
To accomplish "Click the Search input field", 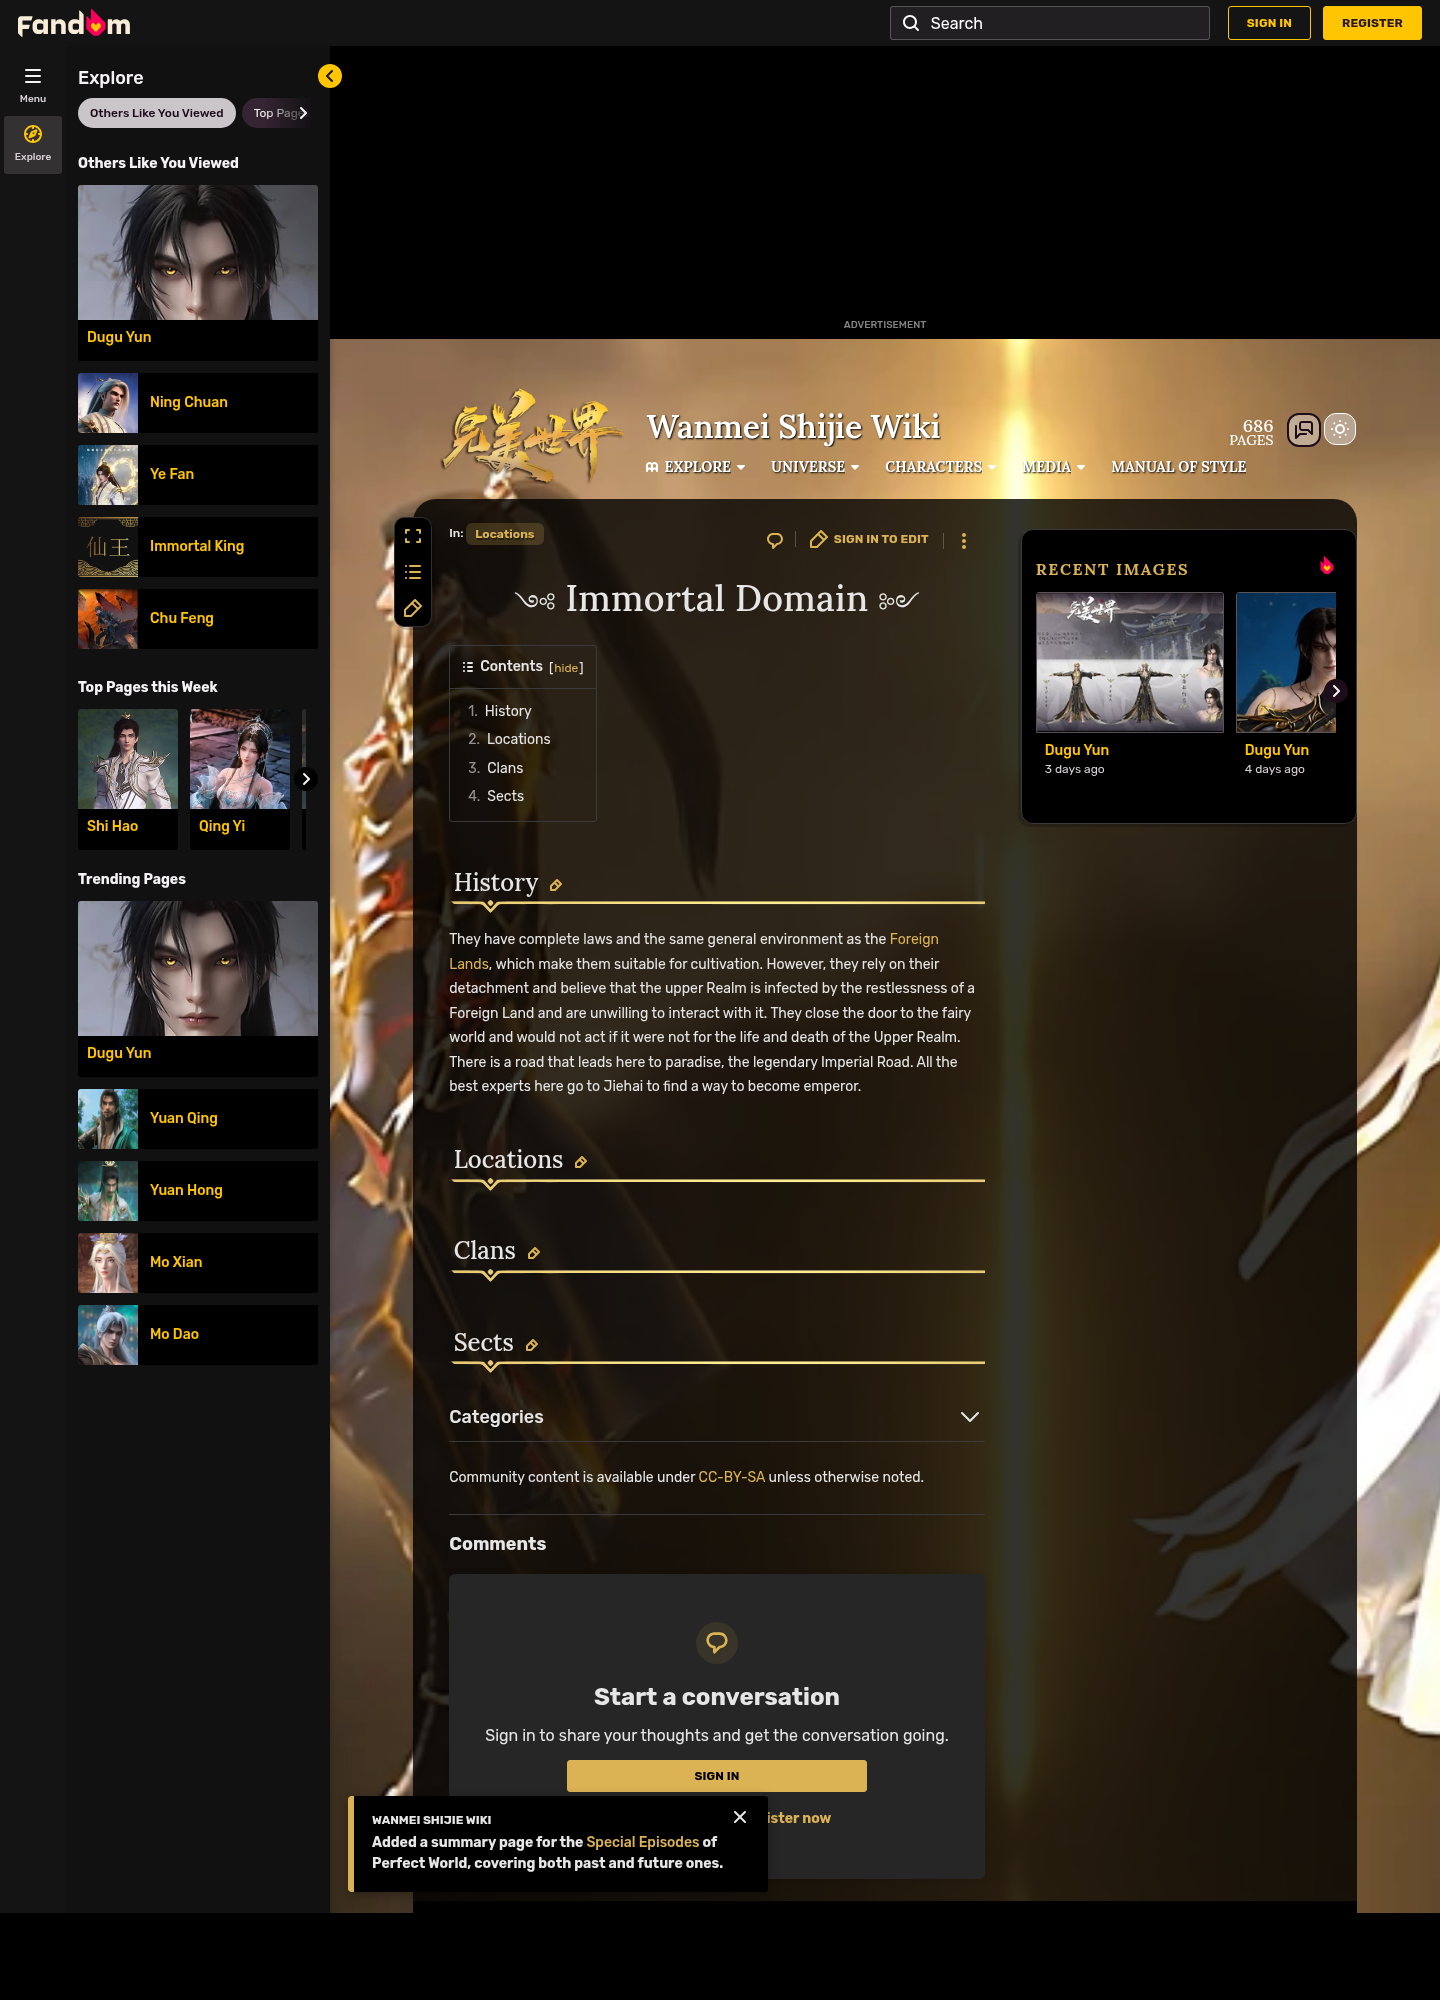I will coord(1050,23).
